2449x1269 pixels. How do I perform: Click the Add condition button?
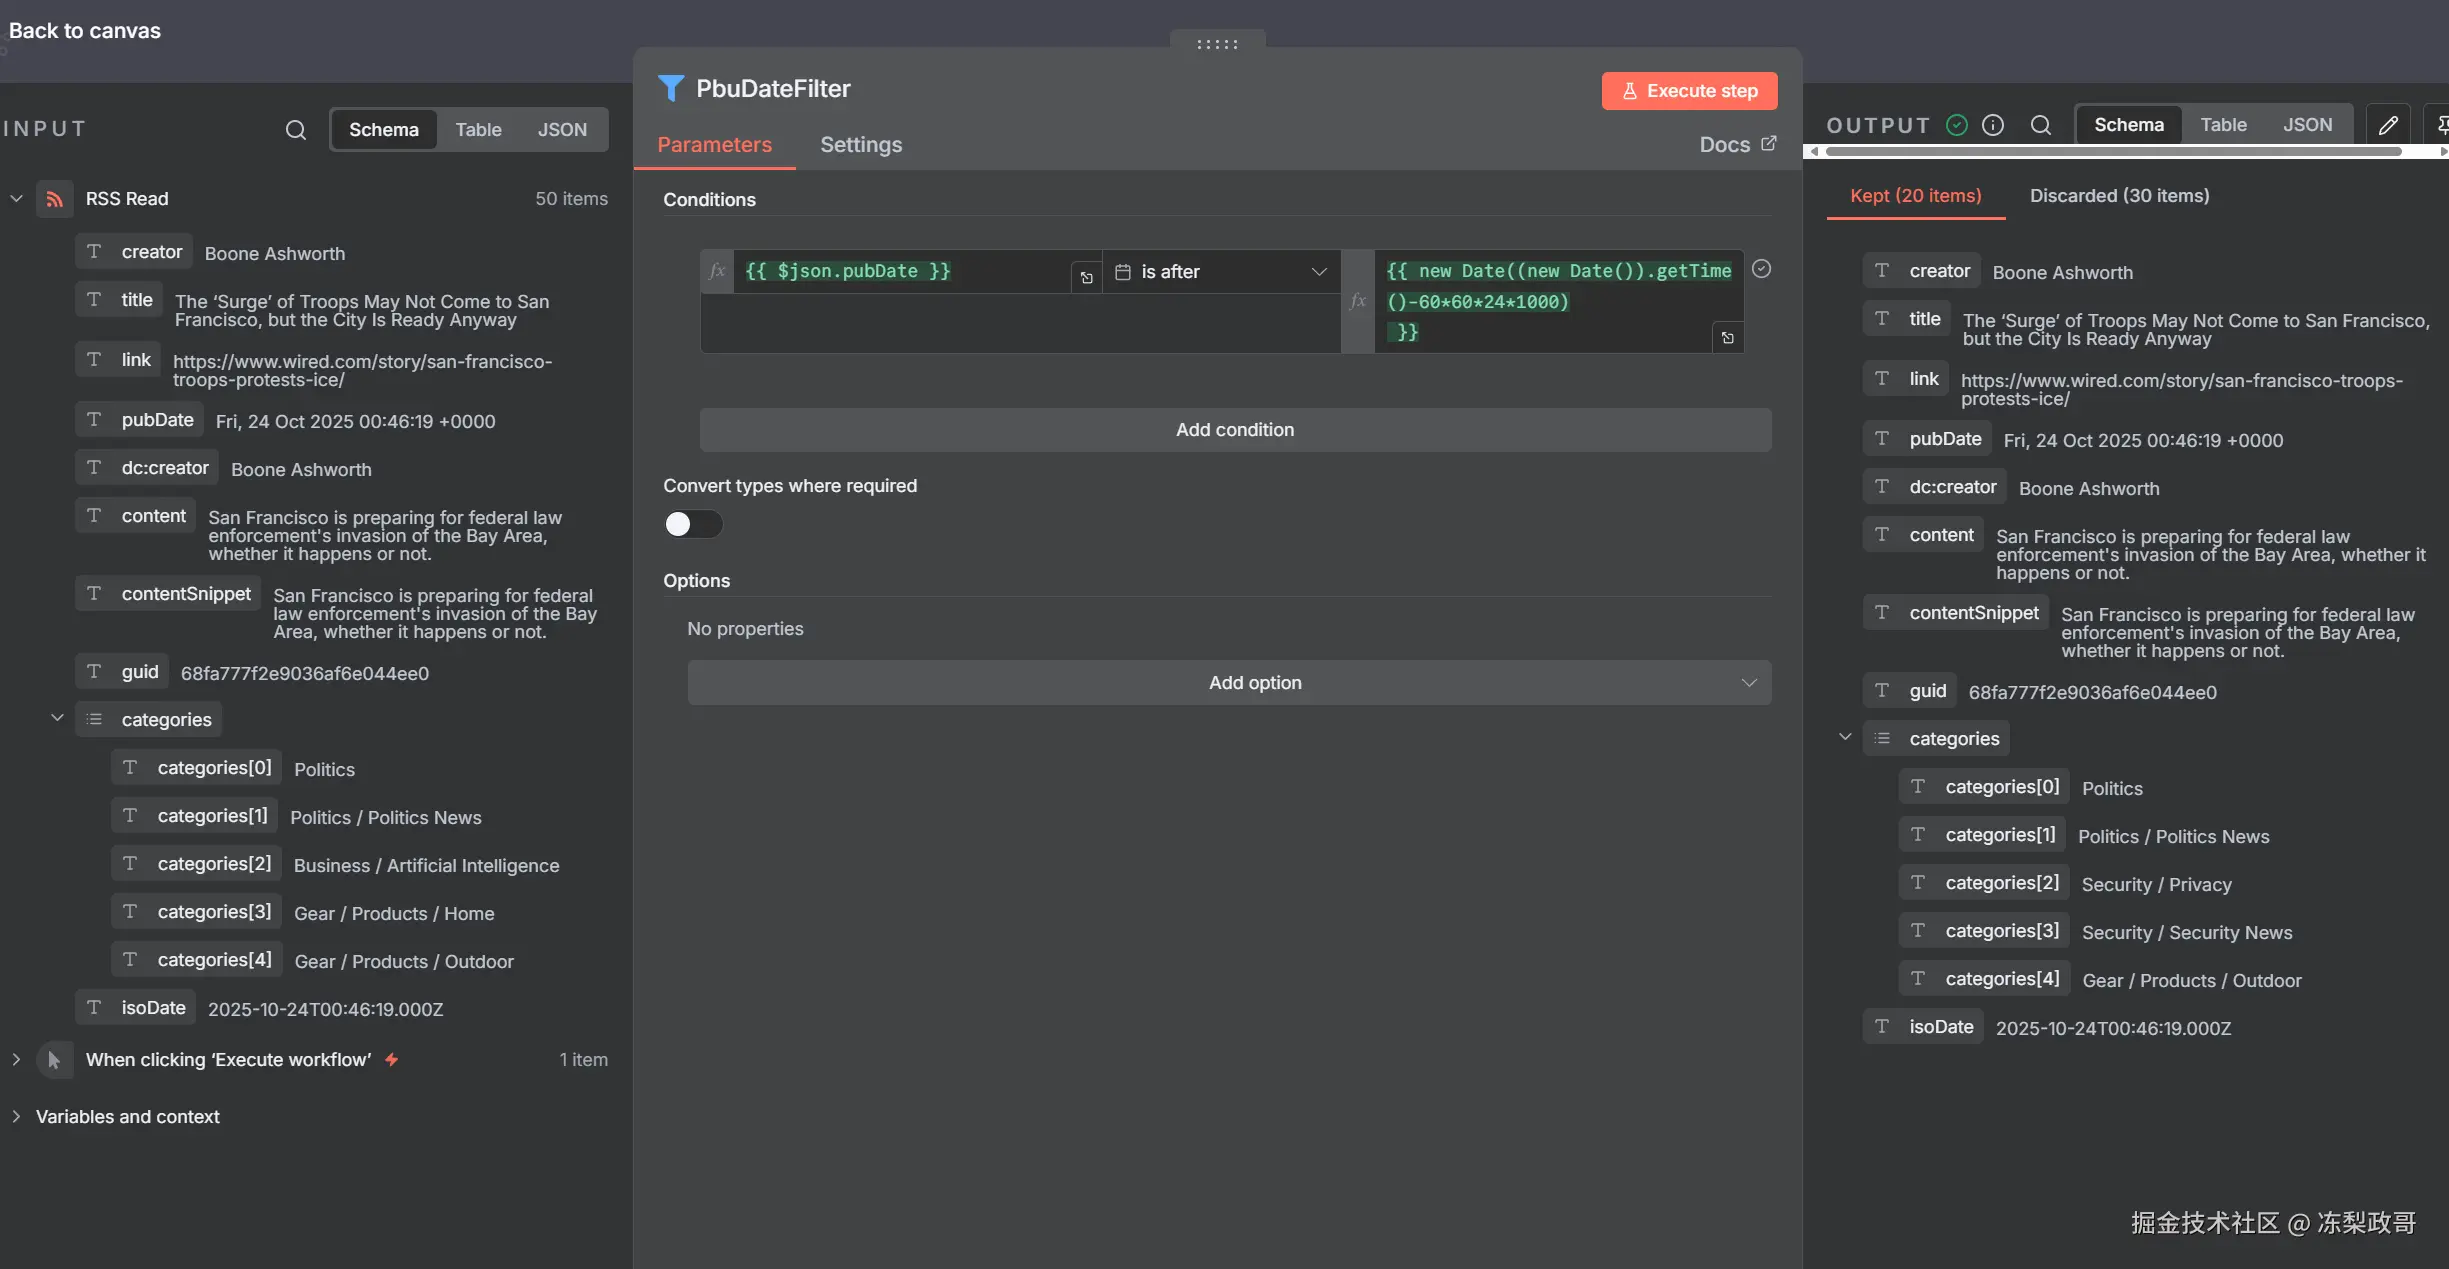coord(1234,430)
